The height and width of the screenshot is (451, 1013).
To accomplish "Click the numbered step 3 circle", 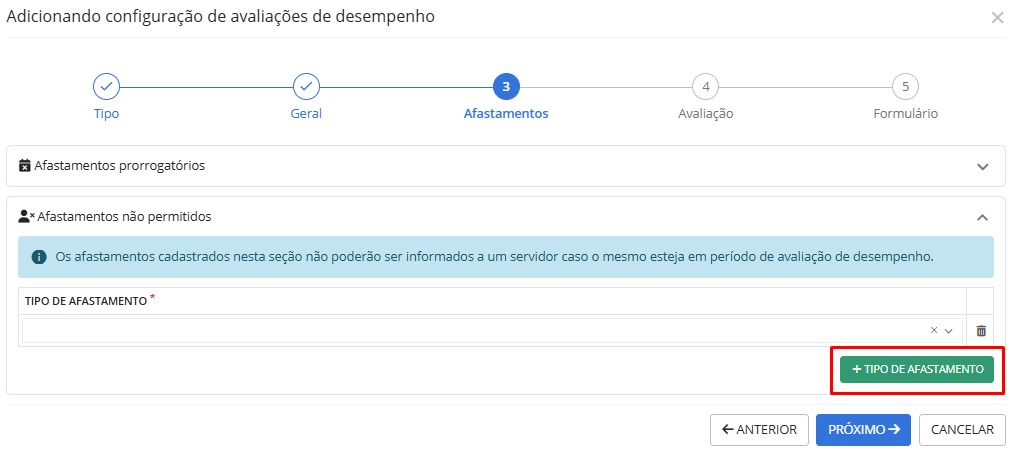I will coord(506,86).
